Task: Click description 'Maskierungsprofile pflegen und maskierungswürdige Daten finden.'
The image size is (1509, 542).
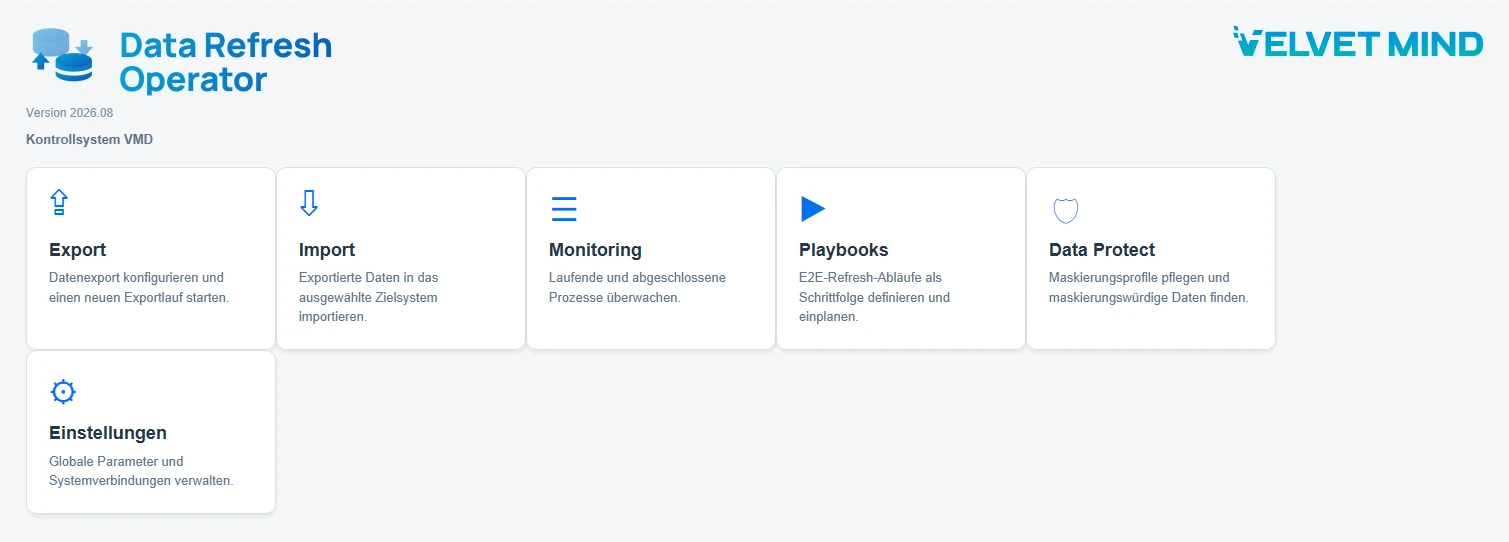Action: pos(1148,288)
